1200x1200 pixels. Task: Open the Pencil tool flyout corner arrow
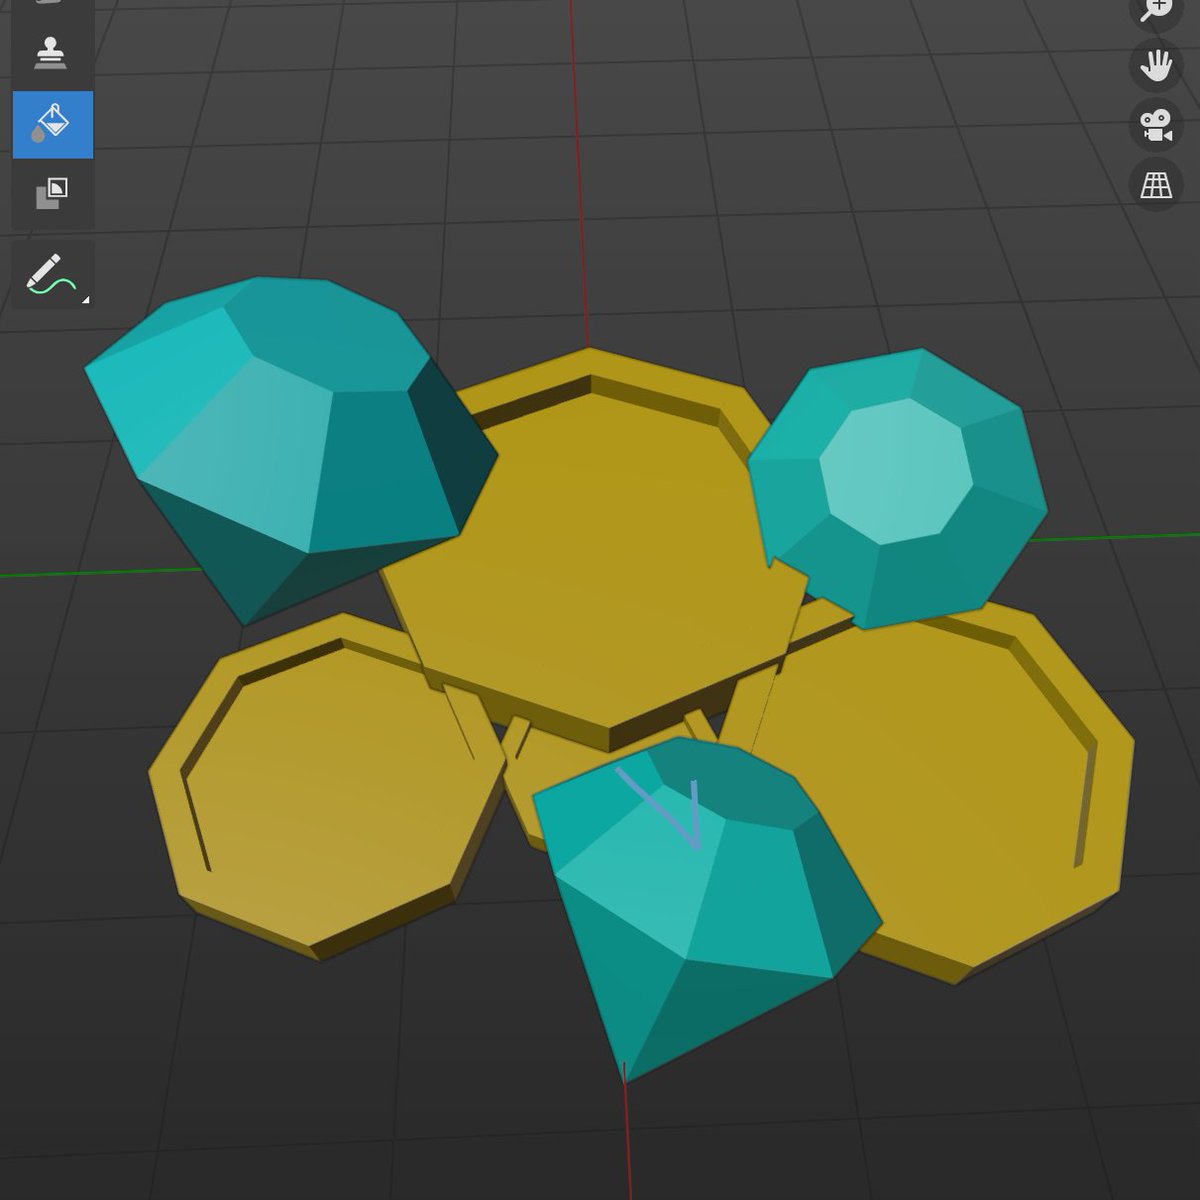coord(85,299)
